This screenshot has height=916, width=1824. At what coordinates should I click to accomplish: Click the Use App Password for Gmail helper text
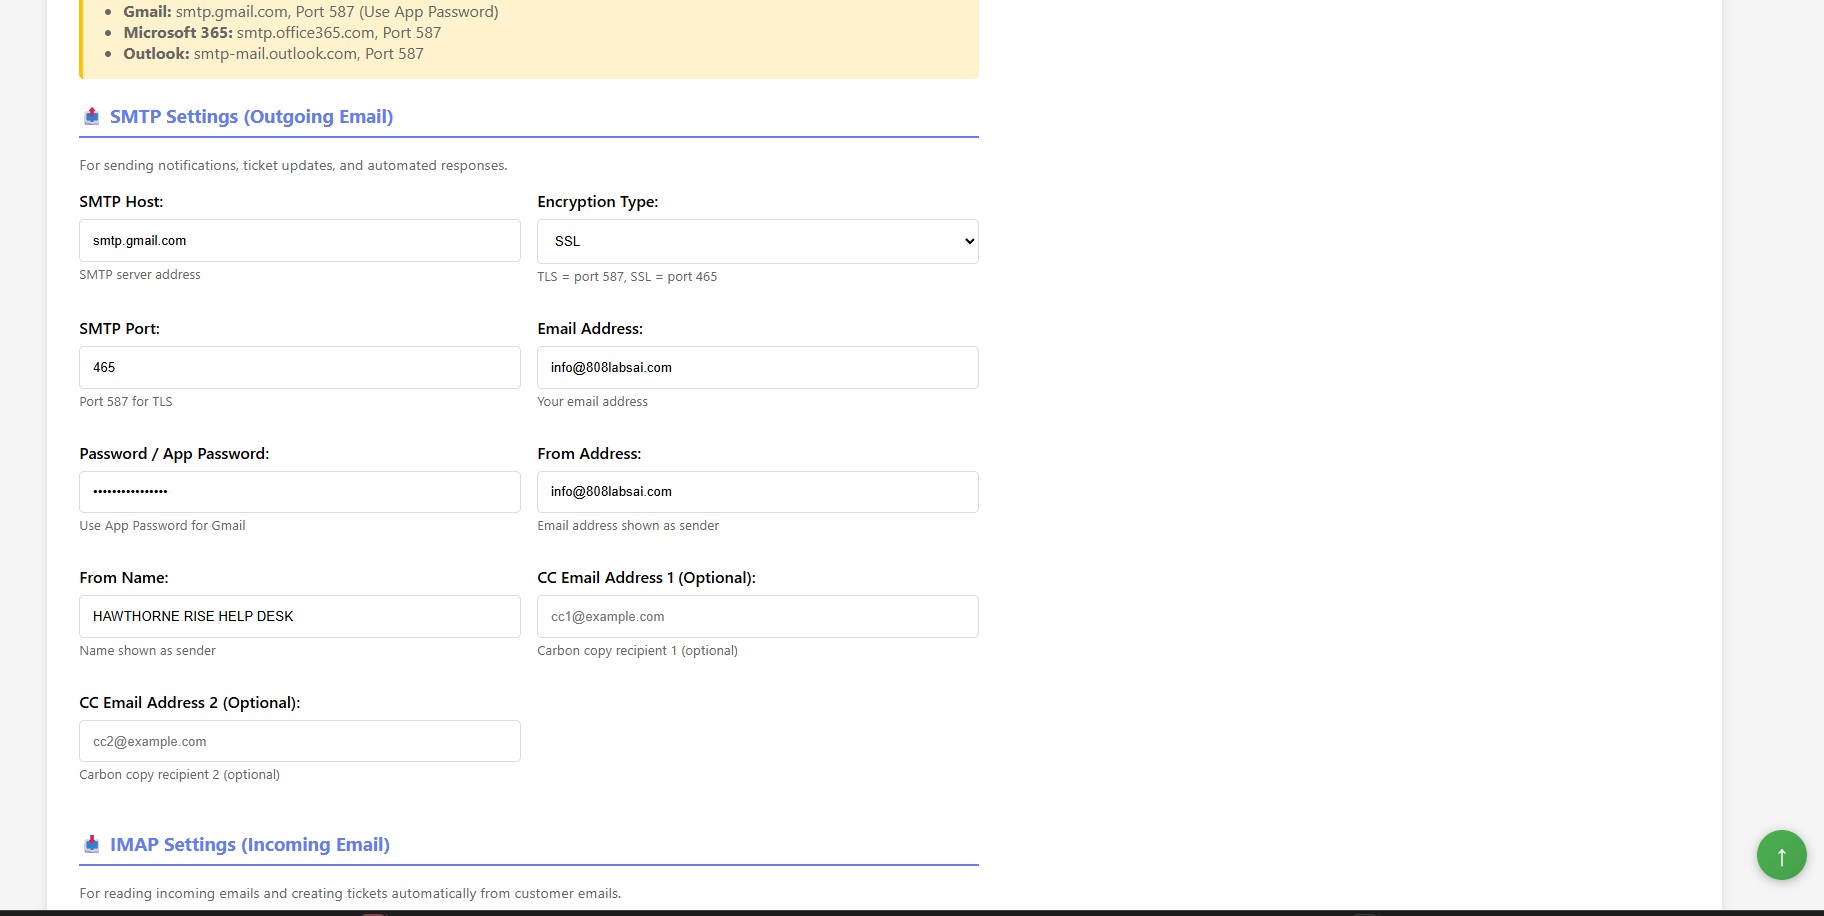coord(162,525)
